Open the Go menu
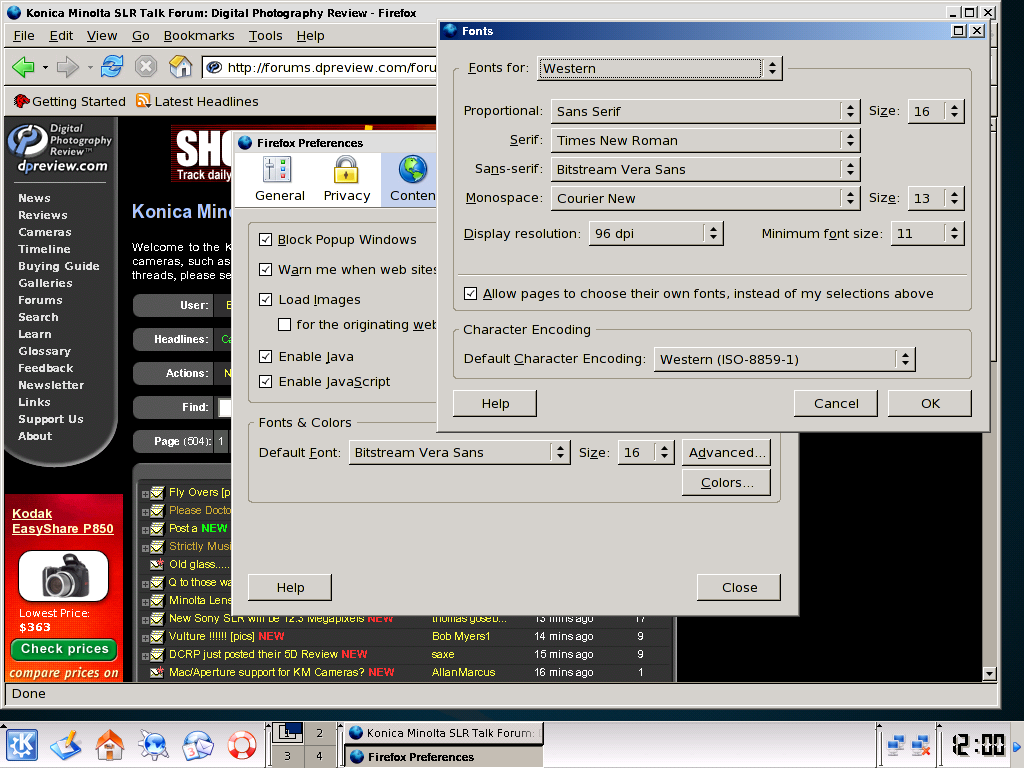Image resolution: width=1024 pixels, height=768 pixels. [x=140, y=36]
